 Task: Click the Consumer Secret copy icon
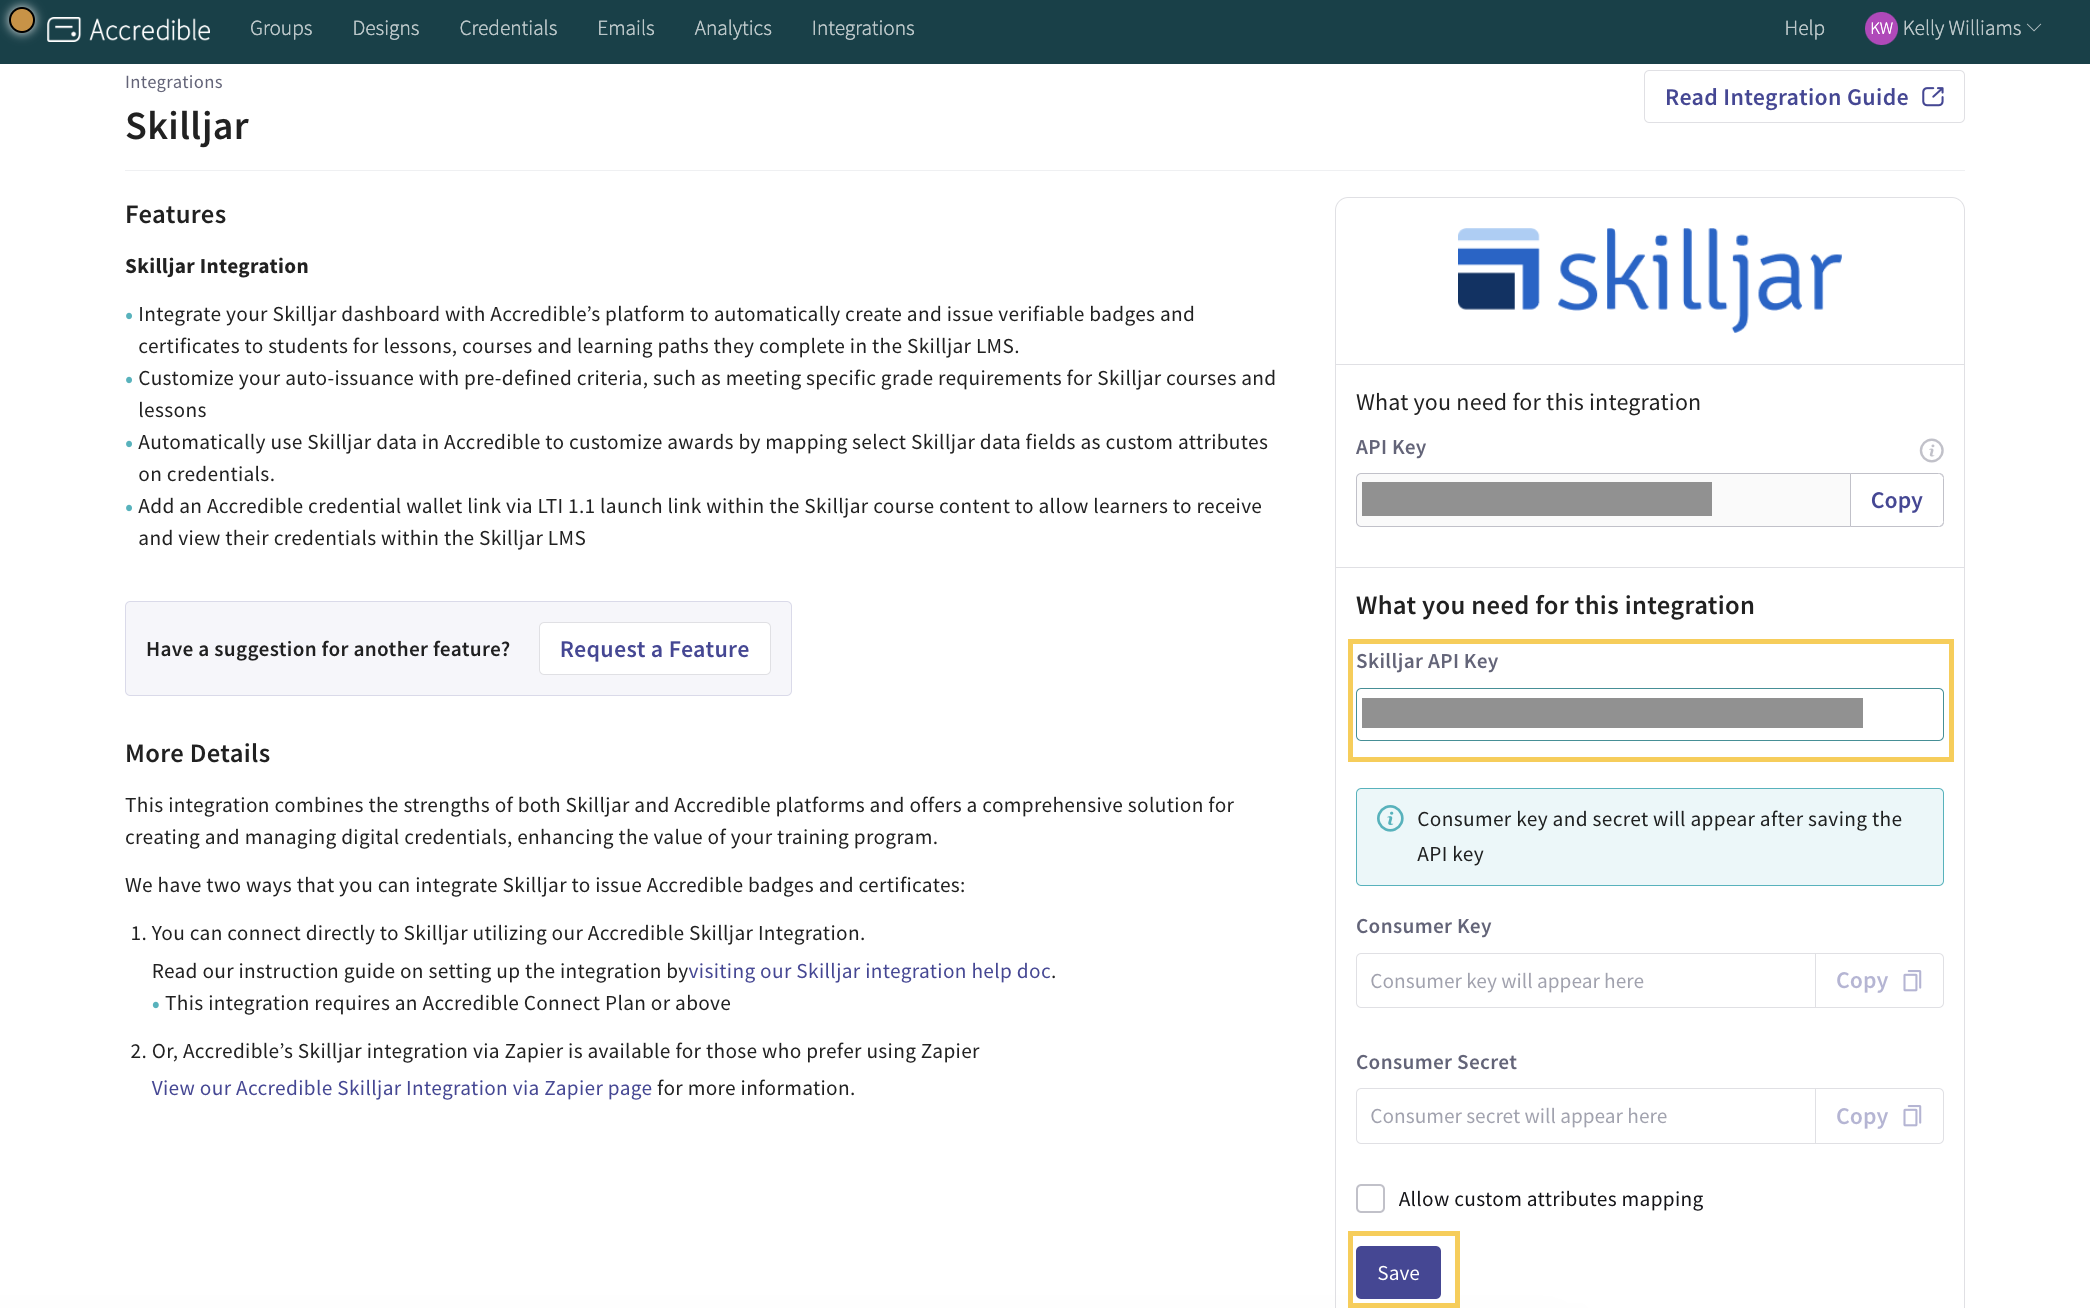[1912, 1116]
